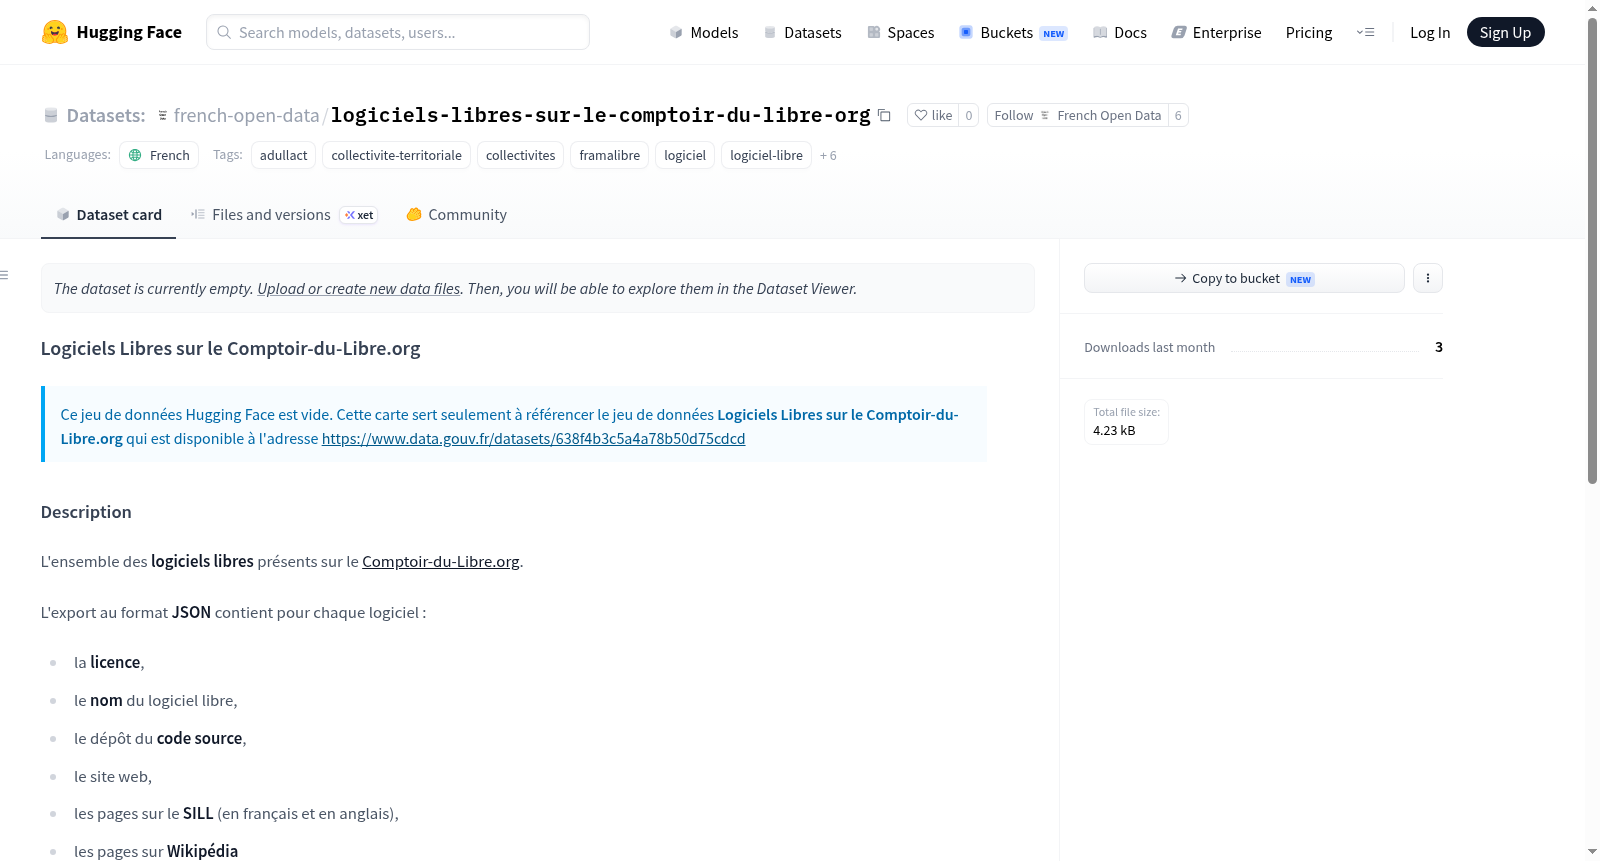
Task: Select the logiciel tag
Action: click(685, 155)
